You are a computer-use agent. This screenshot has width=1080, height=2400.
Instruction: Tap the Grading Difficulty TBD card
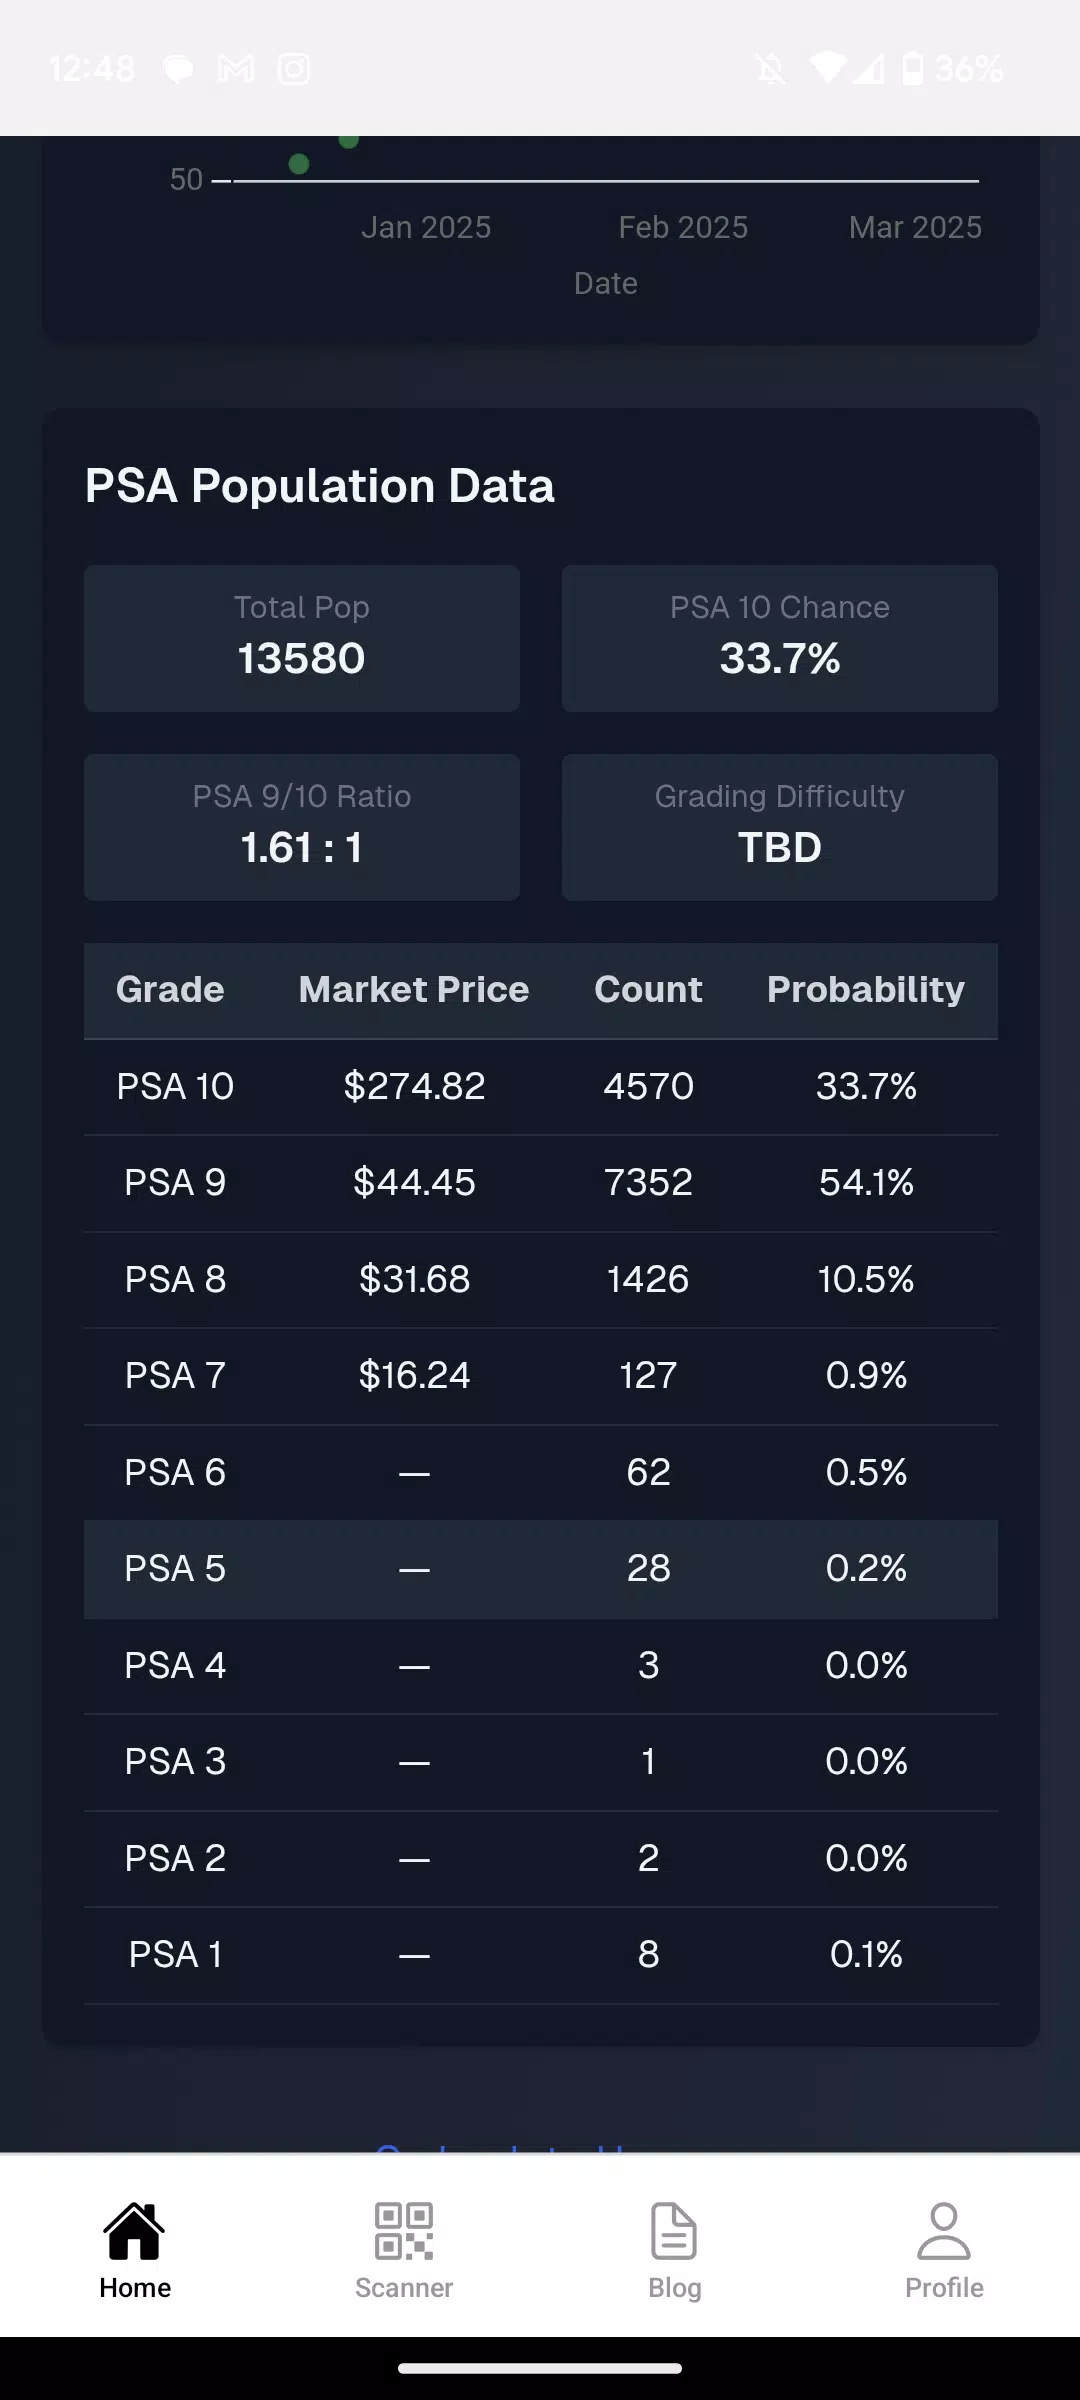780,827
